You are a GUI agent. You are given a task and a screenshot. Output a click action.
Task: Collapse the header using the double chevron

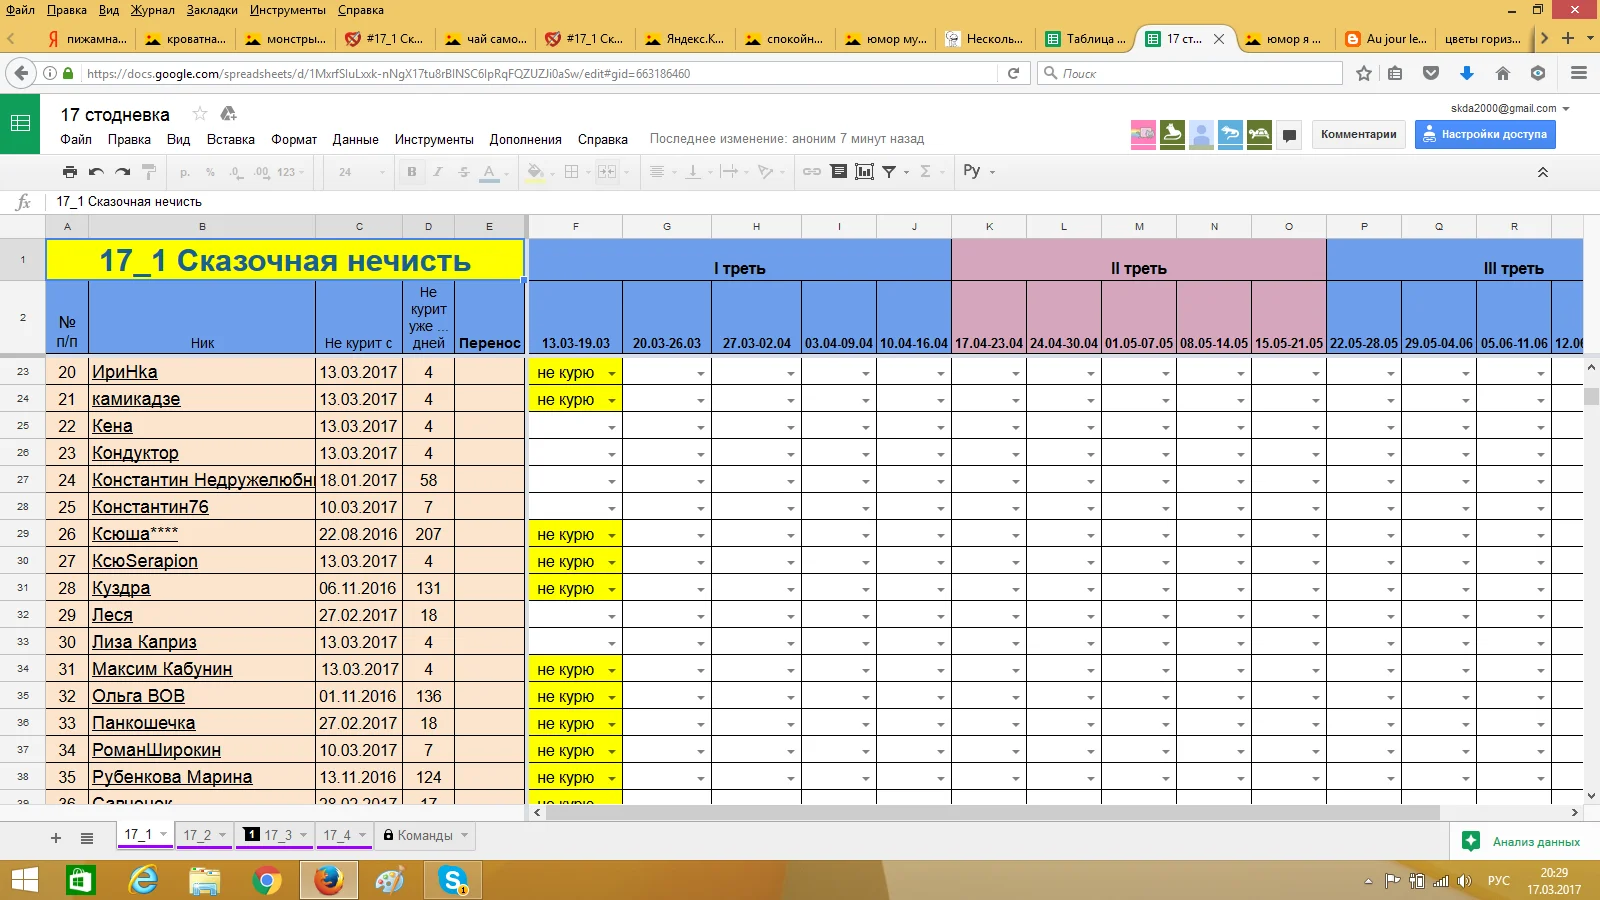coord(1542,172)
